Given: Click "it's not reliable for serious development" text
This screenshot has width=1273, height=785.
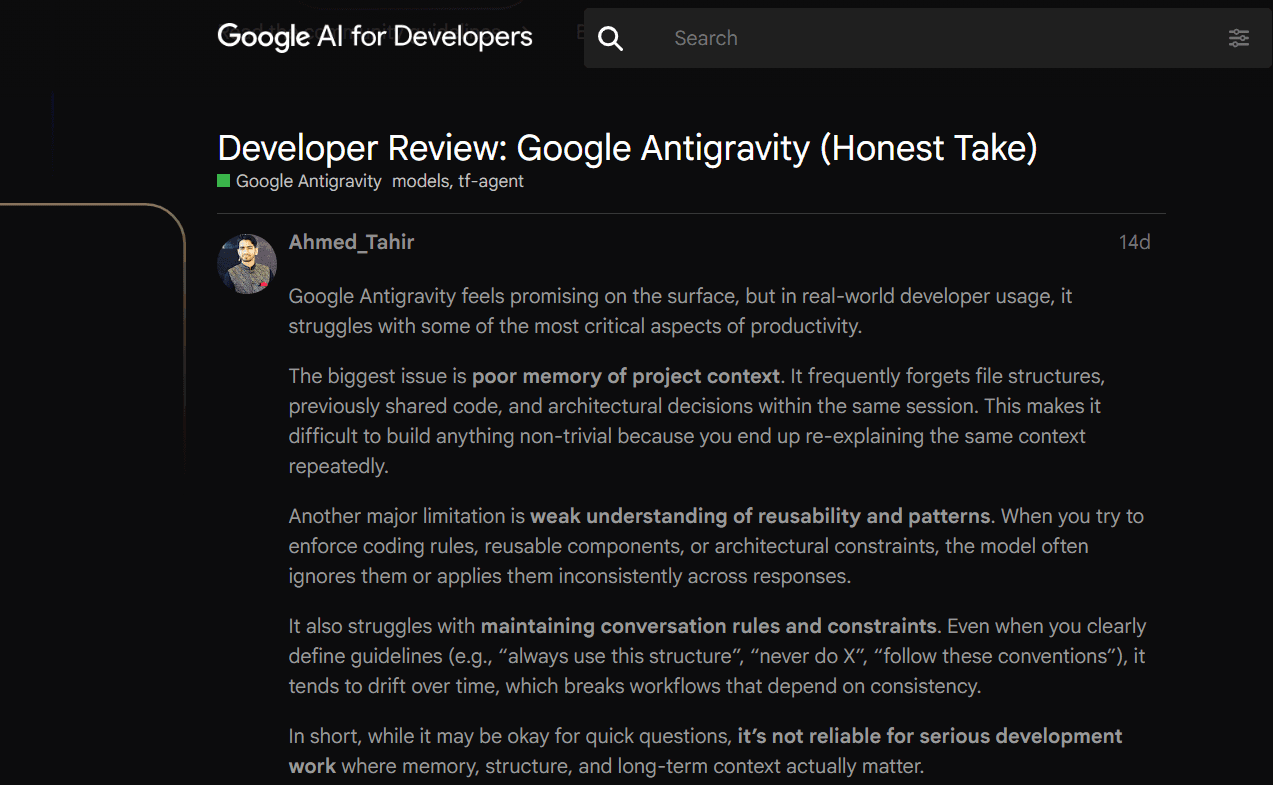Looking at the screenshot, I should pyautogui.click(x=930, y=736).
